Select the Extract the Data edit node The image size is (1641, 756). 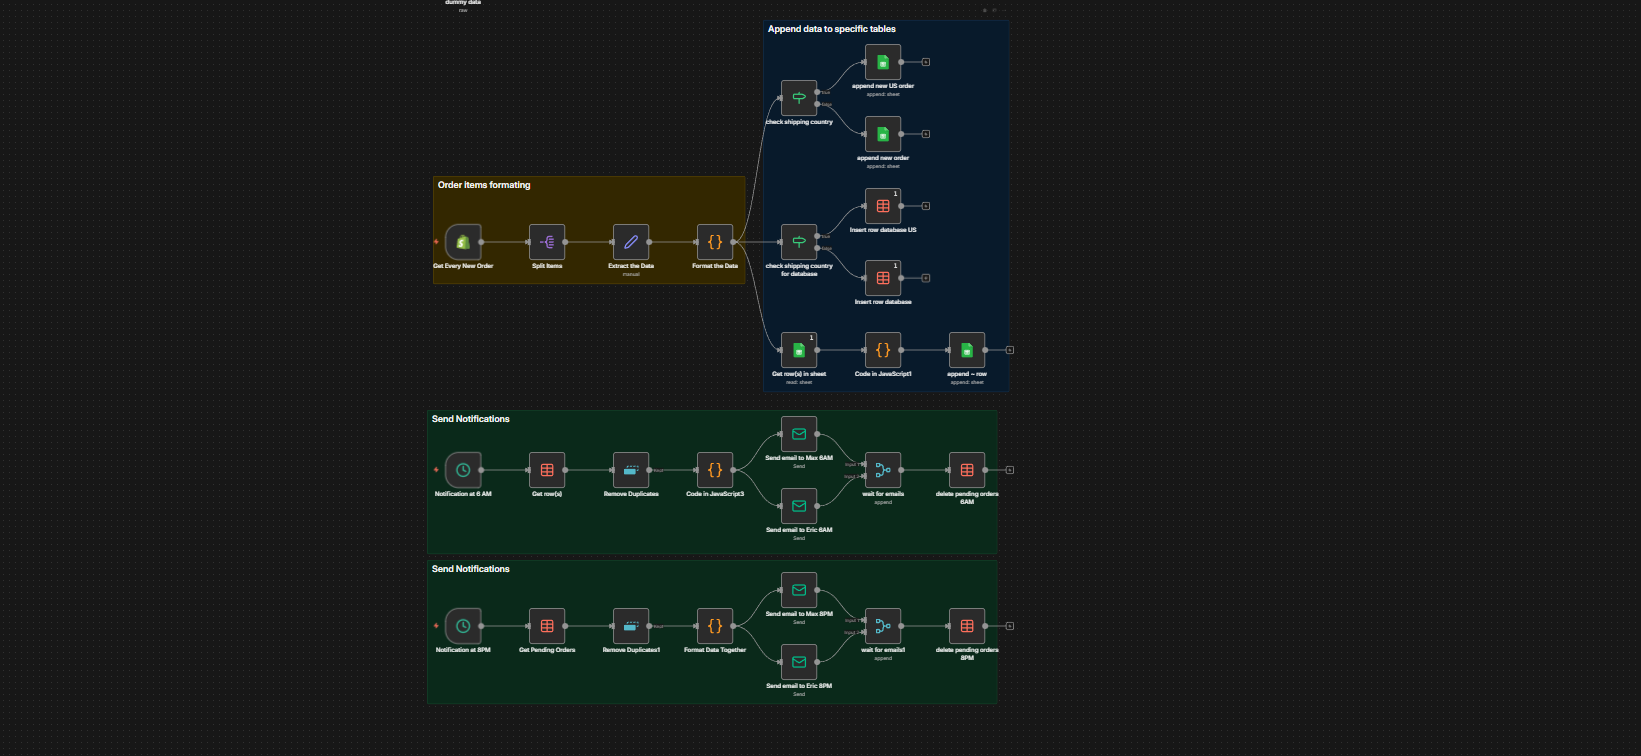[631, 242]
